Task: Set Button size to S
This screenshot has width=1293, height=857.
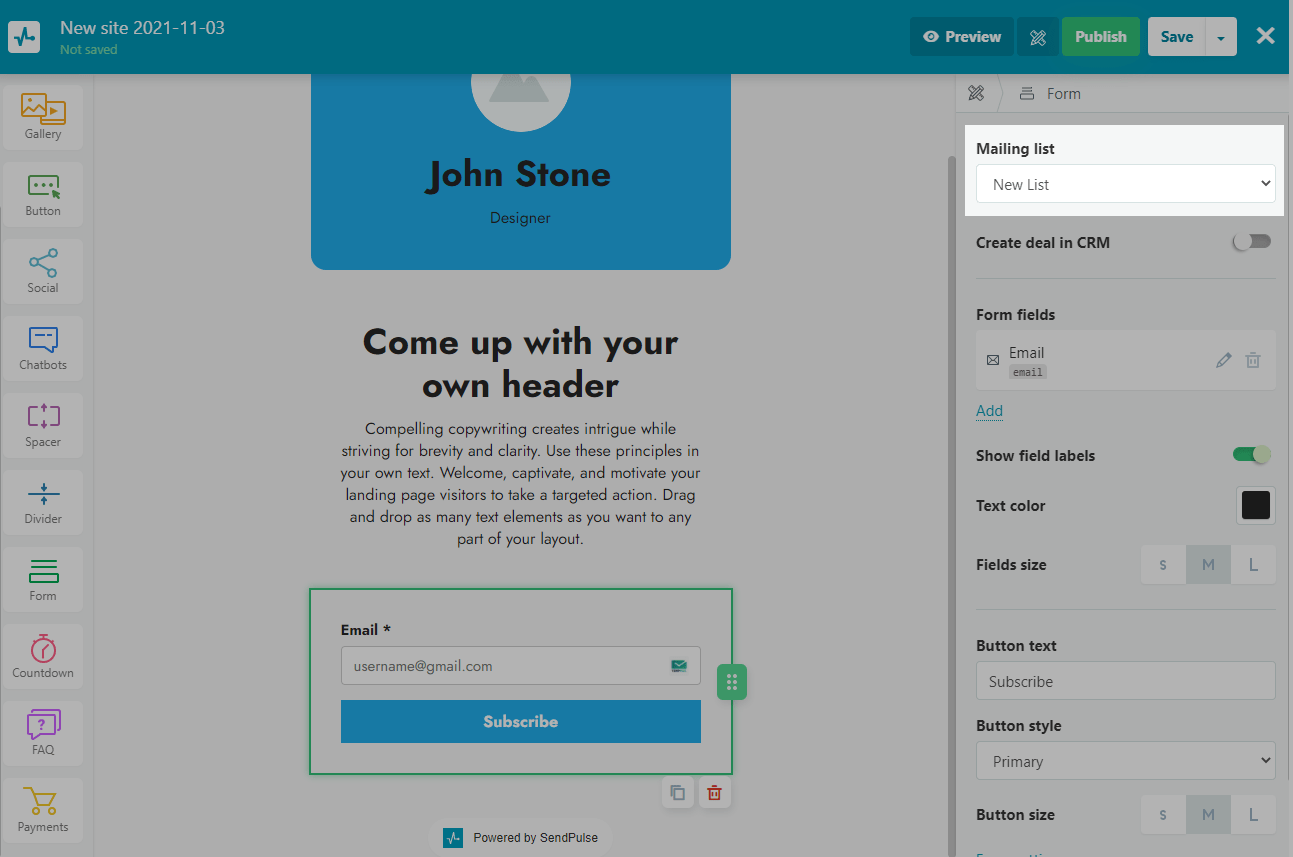Action: (x=1163, y=815)
